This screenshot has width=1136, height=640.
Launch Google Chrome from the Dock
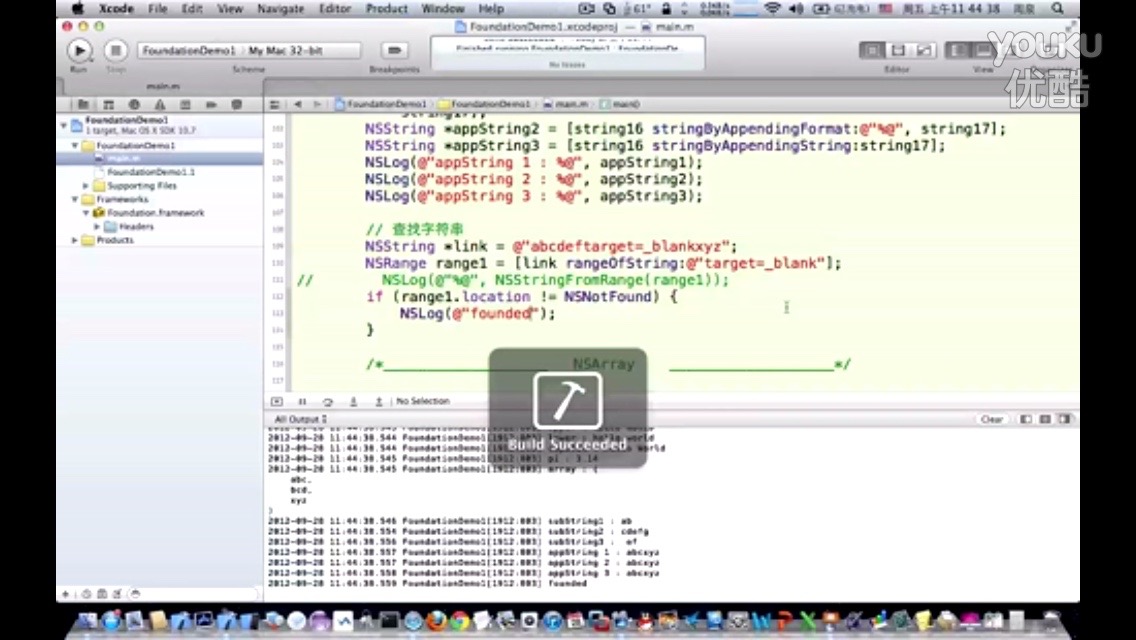click(459, 620)
